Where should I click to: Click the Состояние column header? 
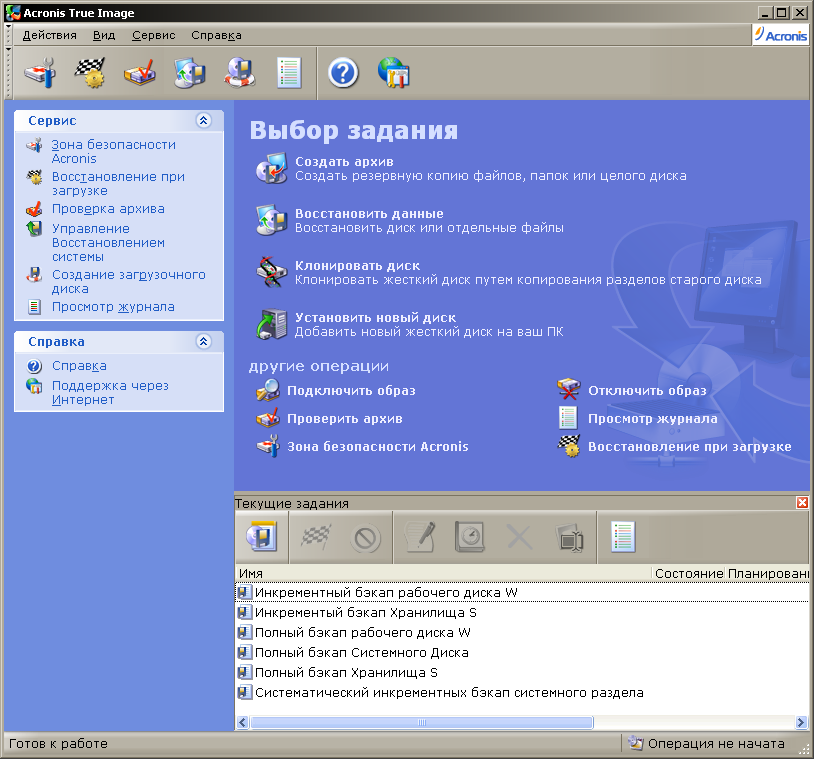click(688, 573)
